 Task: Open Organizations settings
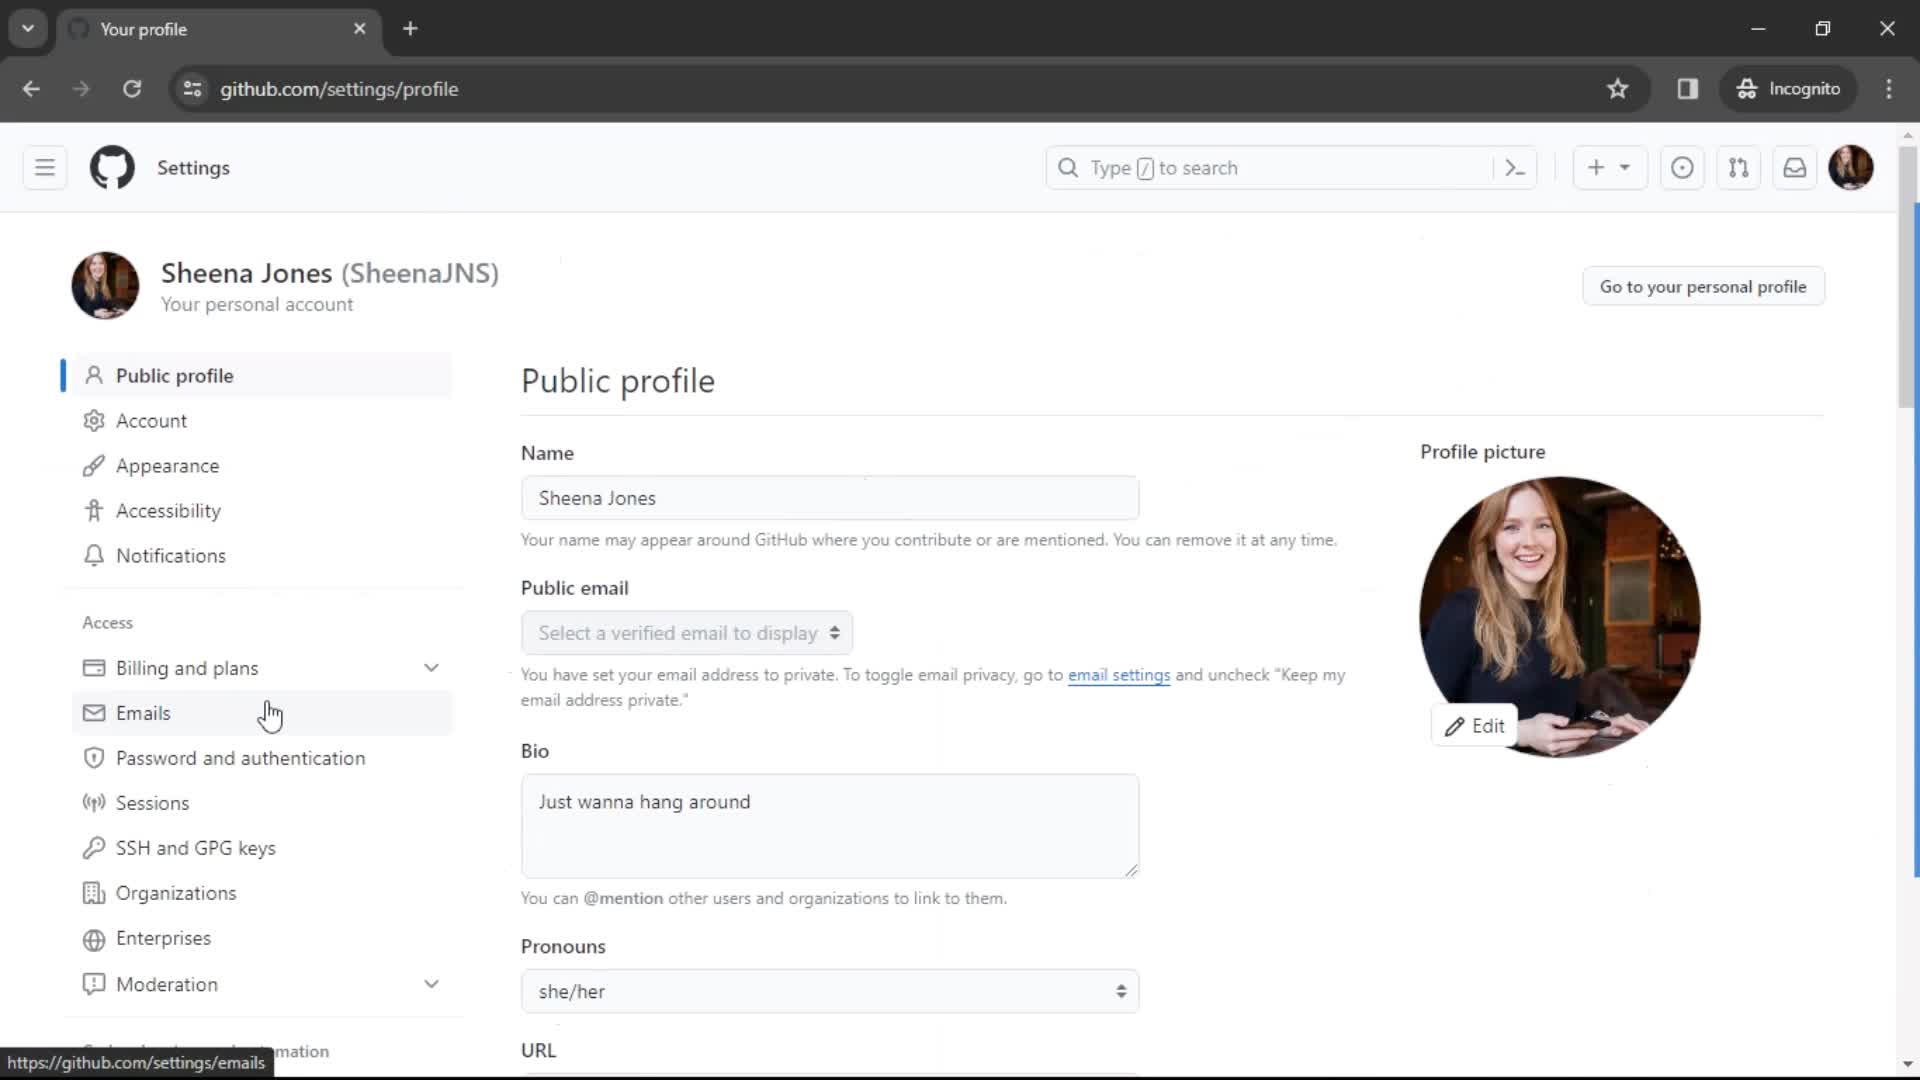pos(262,893)
